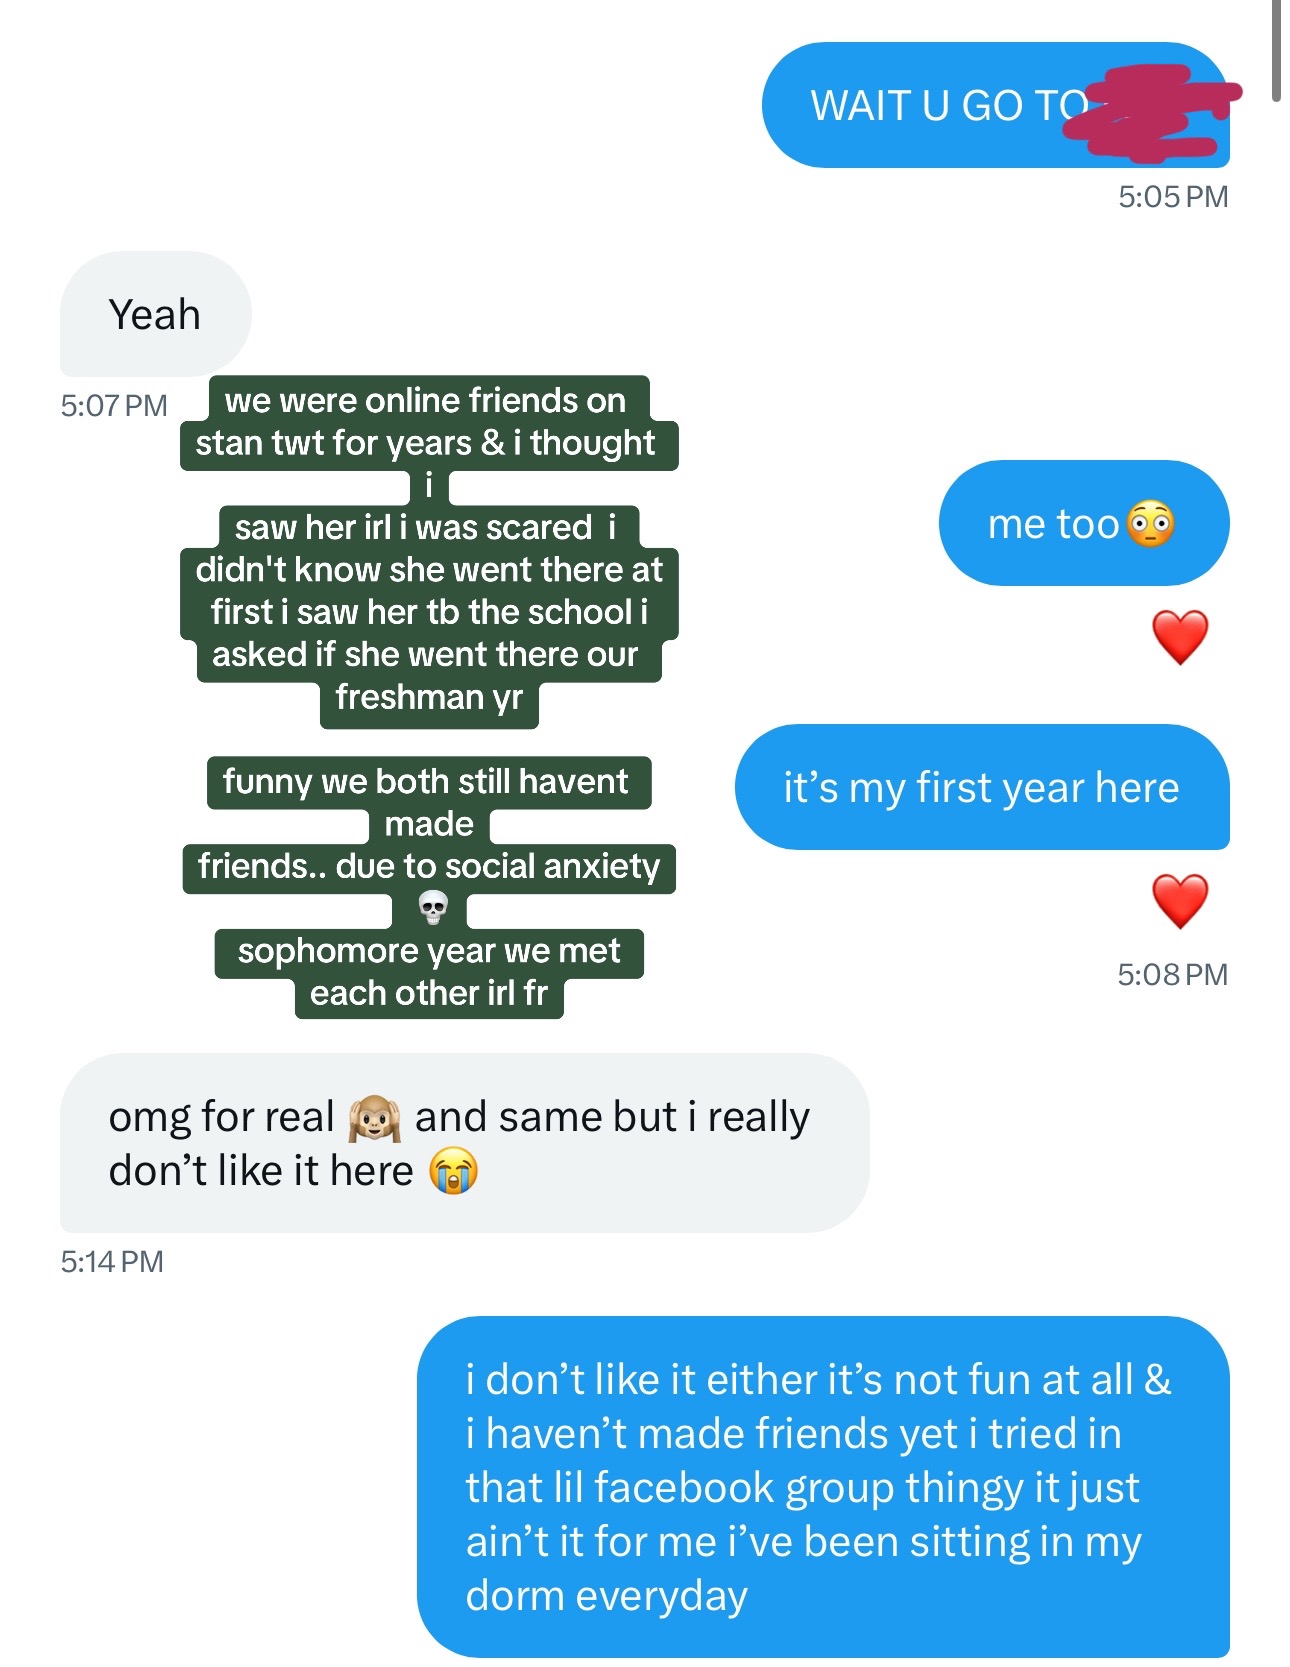
Task: Click the 5:07 PM timestamp
Action: pos(114,405)
